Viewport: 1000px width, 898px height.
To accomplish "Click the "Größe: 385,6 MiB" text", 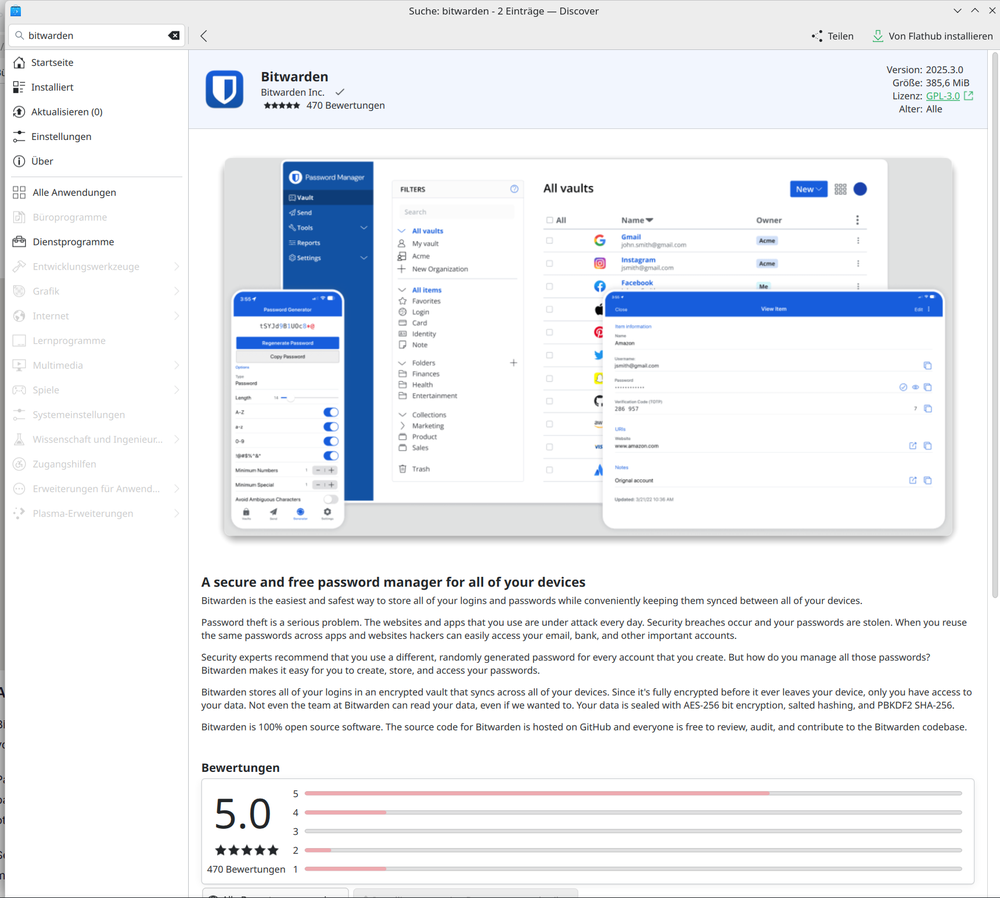I will [x=930, y=83].
